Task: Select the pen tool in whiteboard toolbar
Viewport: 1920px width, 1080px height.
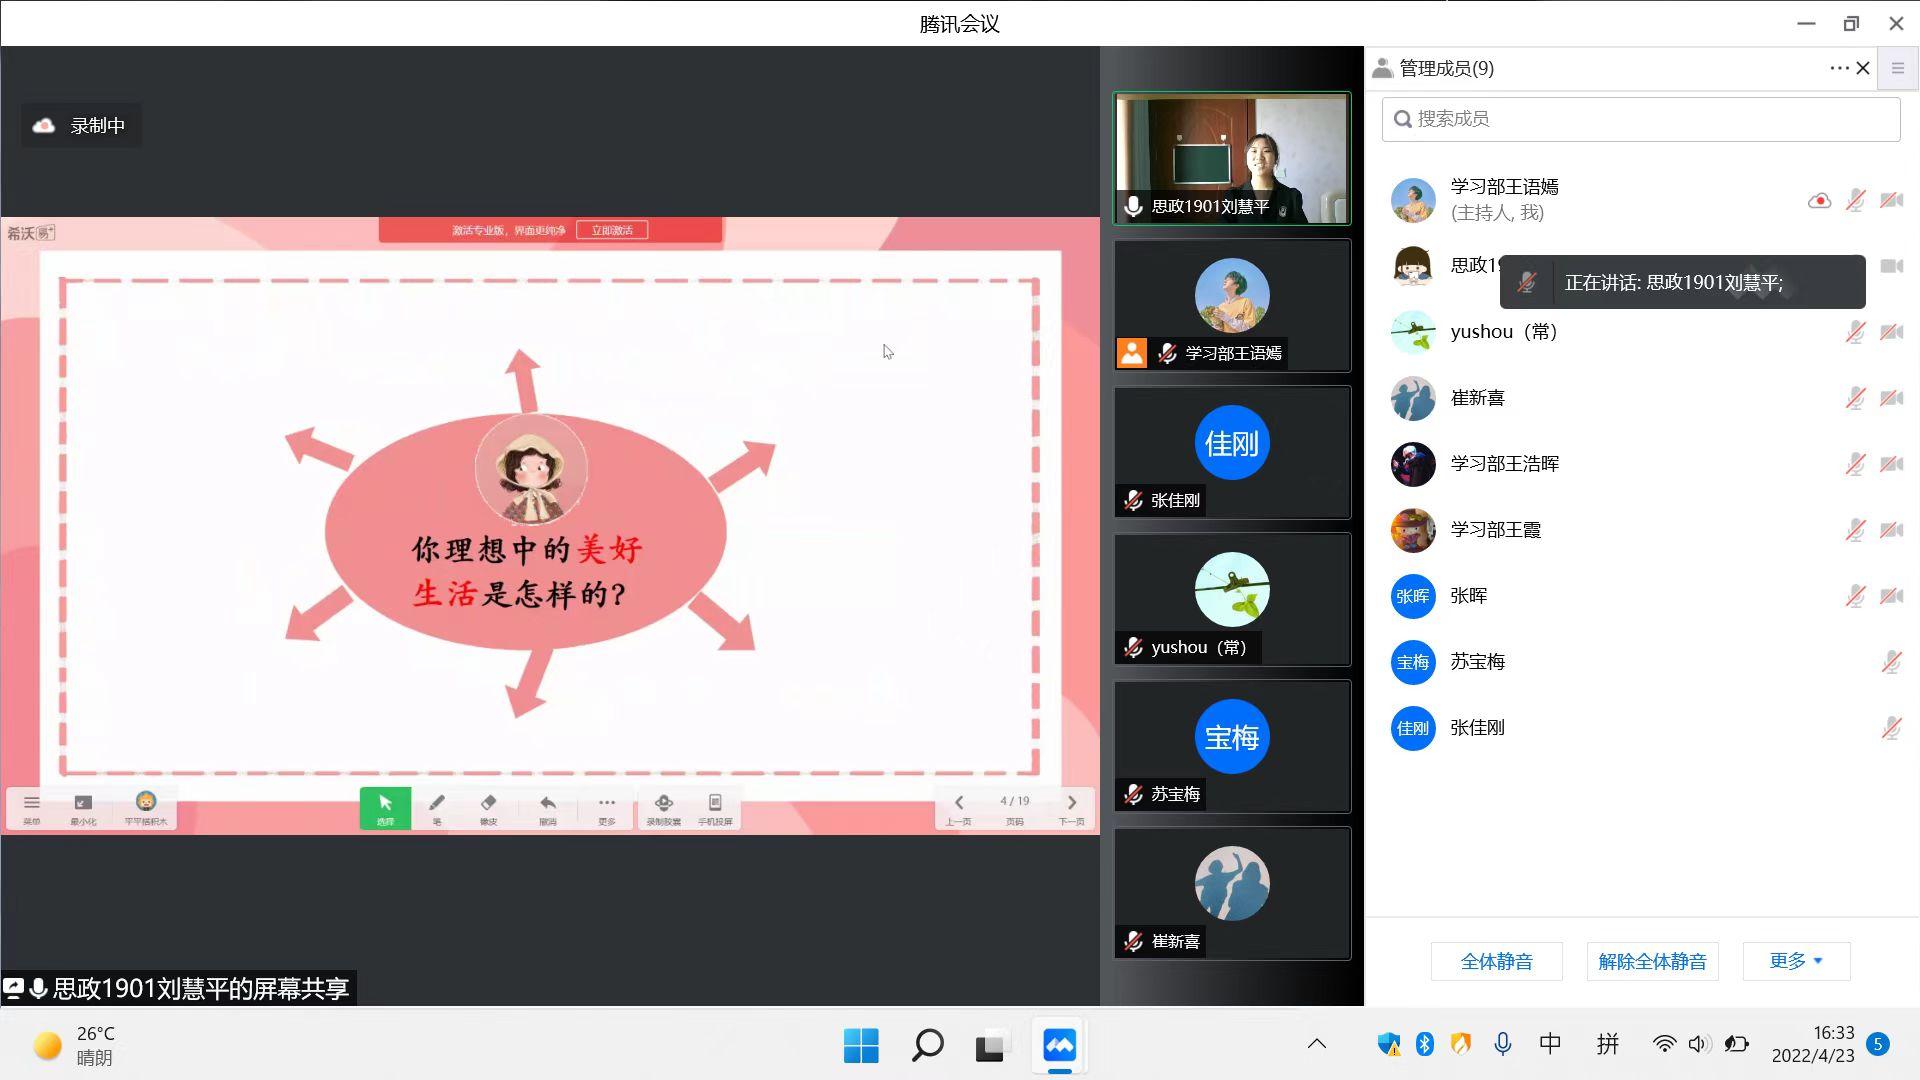Action: [x=437, y=807]
